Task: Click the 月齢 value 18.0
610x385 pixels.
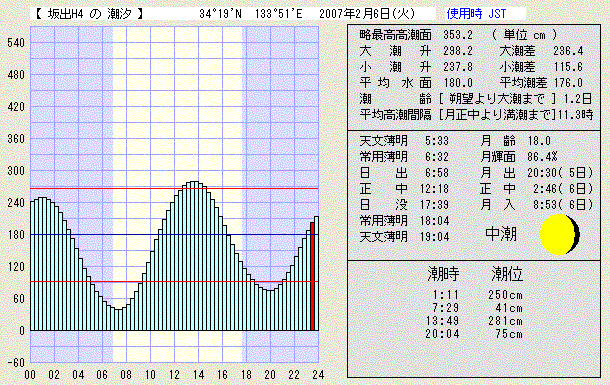Action: 539,141
